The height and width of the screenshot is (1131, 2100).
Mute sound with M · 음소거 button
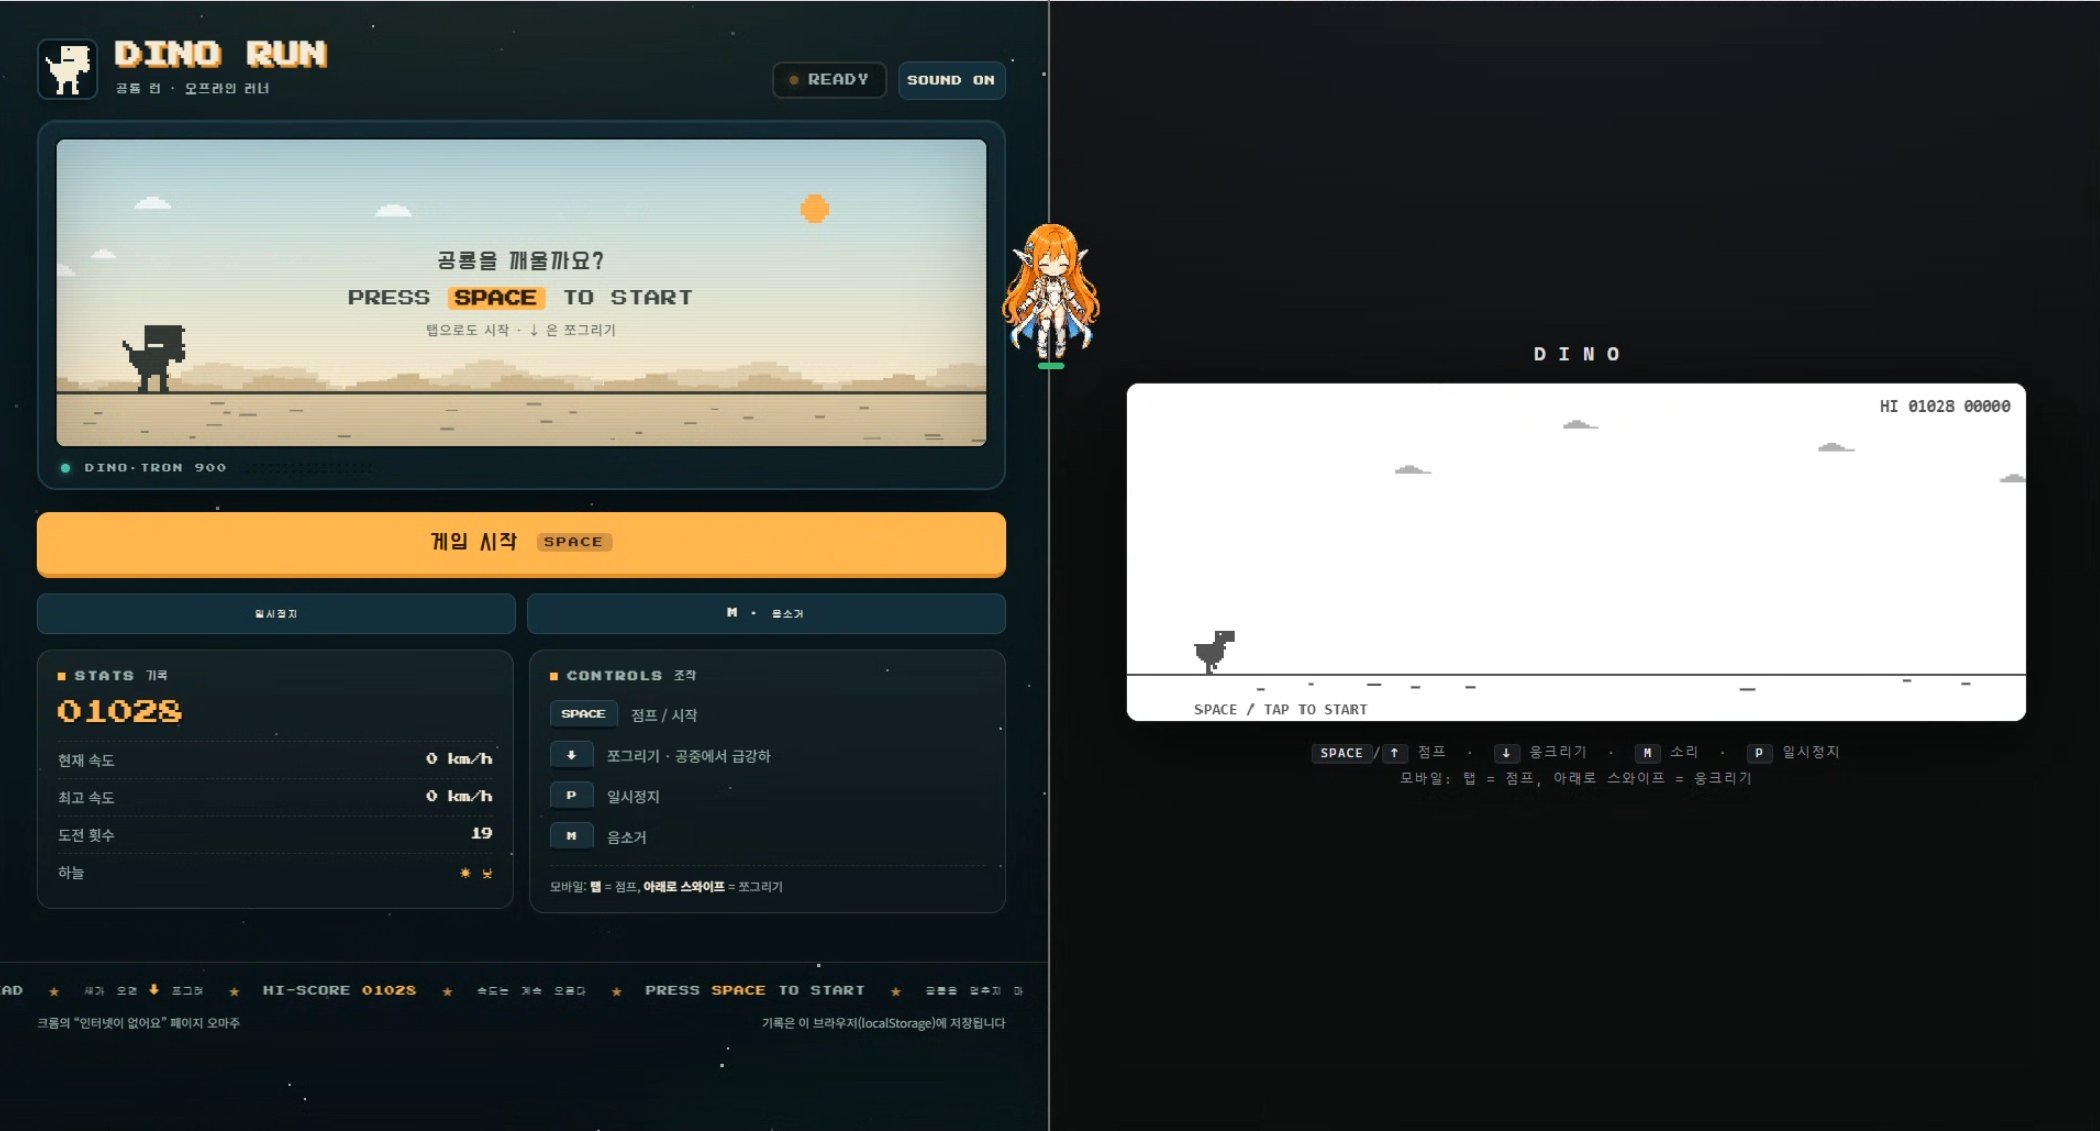point(766,613)
